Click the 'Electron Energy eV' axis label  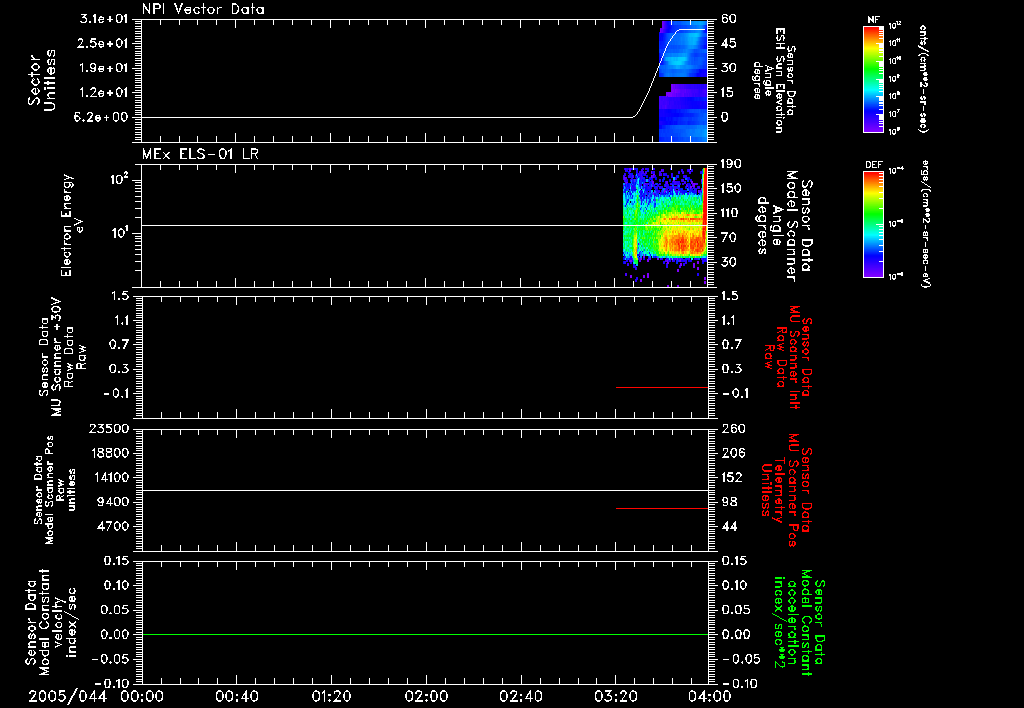coord(72,225)
